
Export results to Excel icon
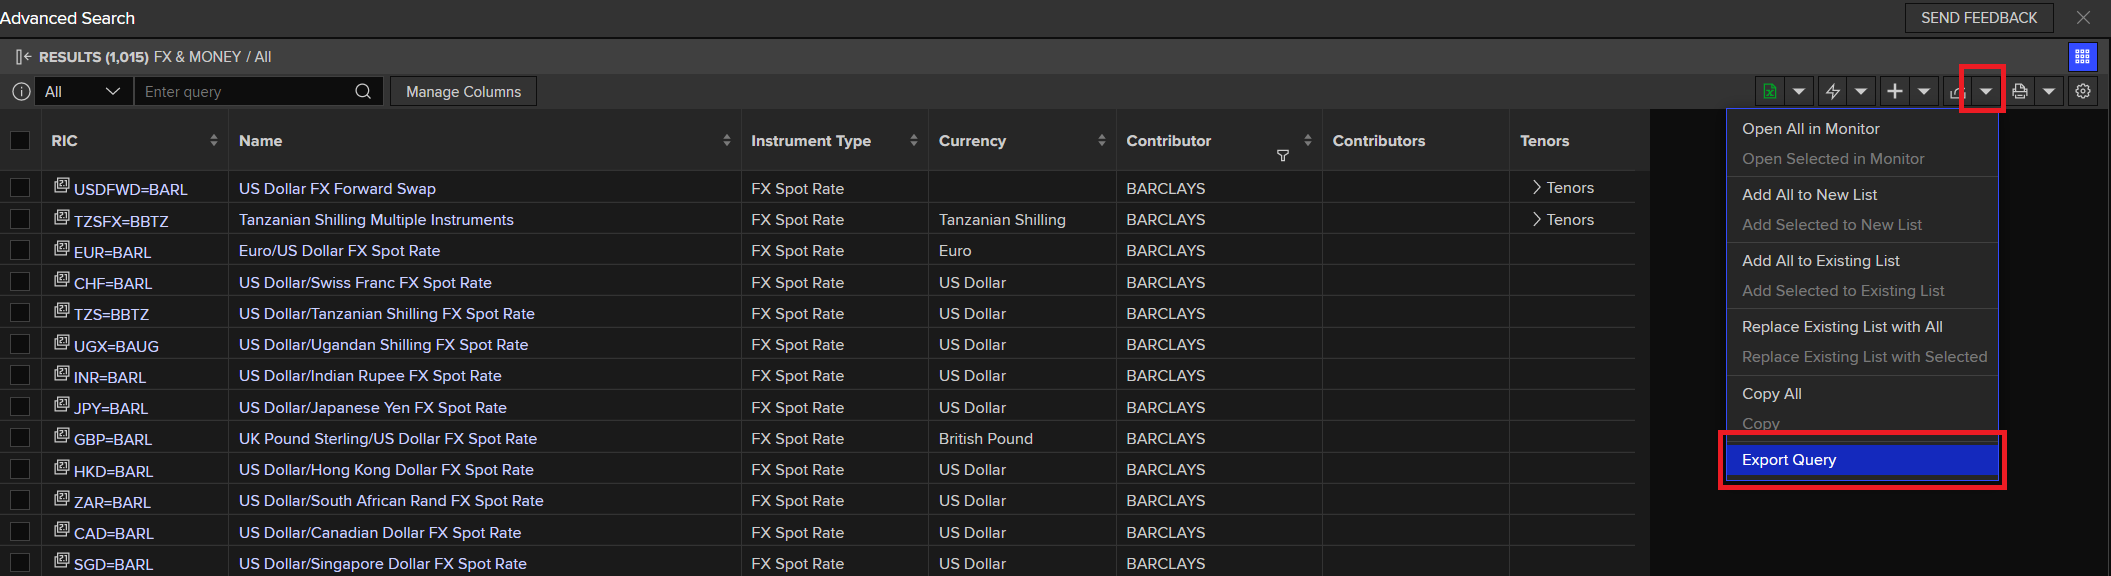(1770, 91)
